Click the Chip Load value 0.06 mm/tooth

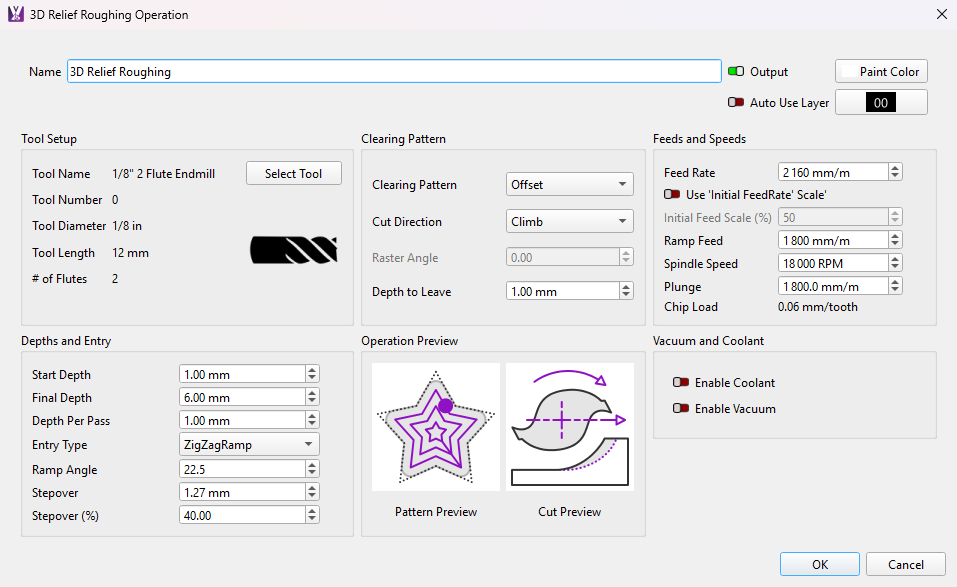[x=817, y=307]
